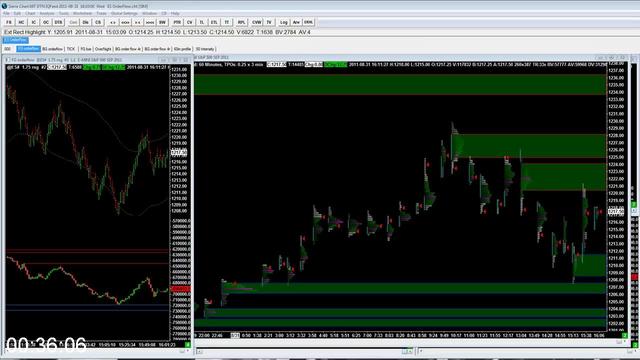
Task: Click the 'O:1214.25' open value
Action: coord(141,32)
